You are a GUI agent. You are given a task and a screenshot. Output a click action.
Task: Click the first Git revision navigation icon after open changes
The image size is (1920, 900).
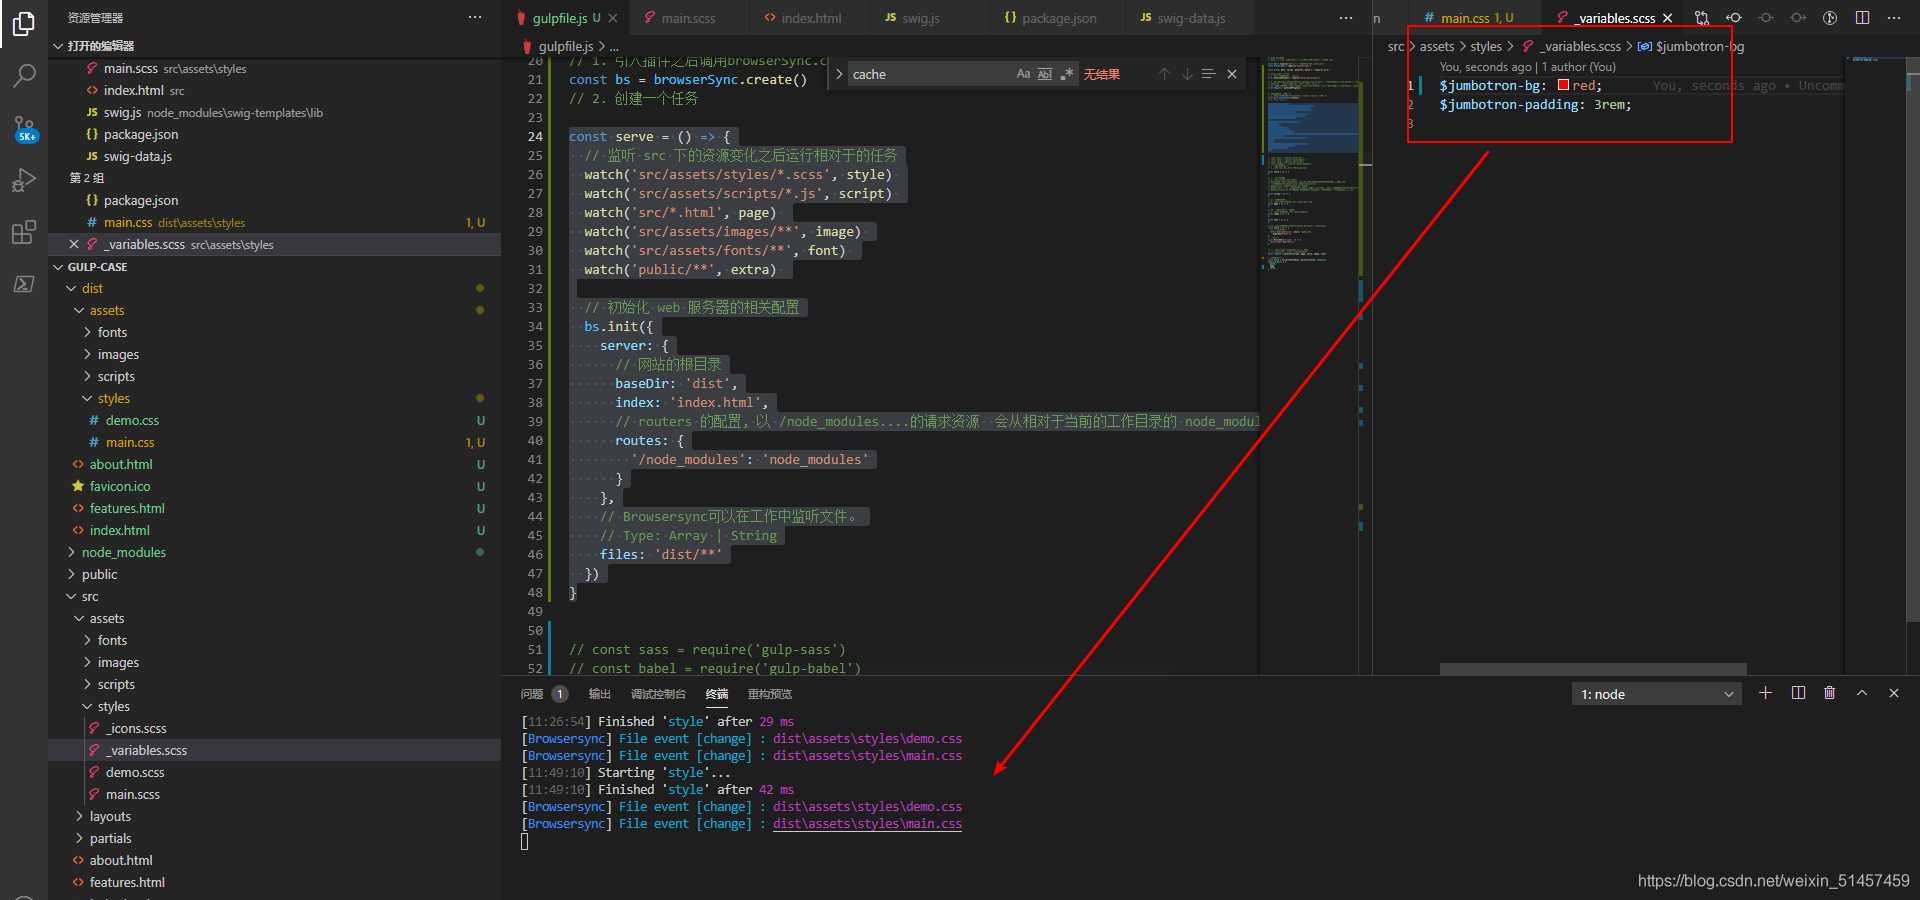pyautogui.click(x=1734, y=18)
